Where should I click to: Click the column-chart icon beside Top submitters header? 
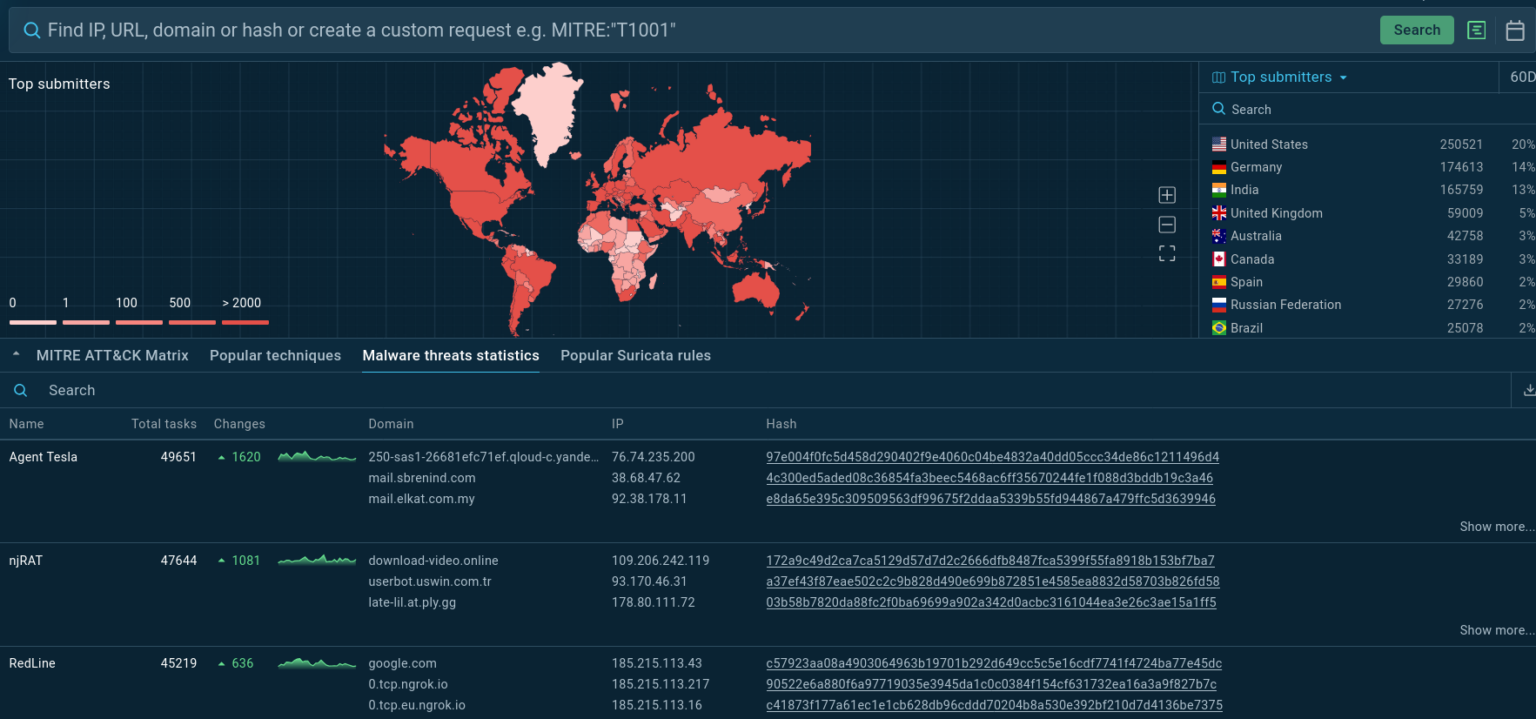(1218, 77)
